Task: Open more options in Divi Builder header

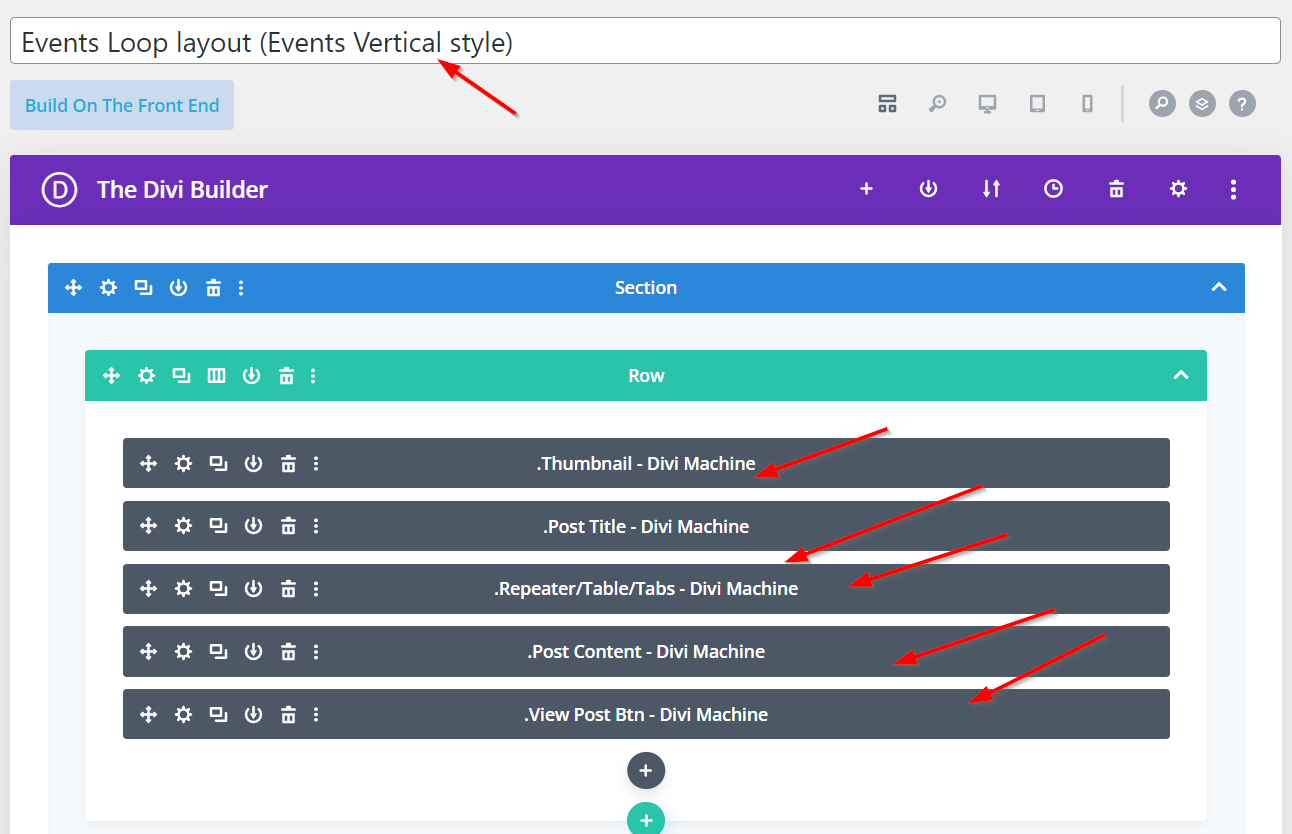Action: click(1233, 189)
